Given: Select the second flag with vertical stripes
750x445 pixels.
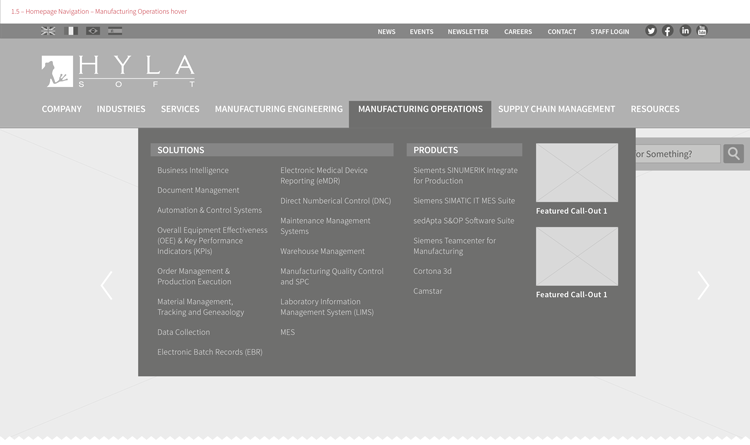Looking at the screenshot, I should pos(71,31).
